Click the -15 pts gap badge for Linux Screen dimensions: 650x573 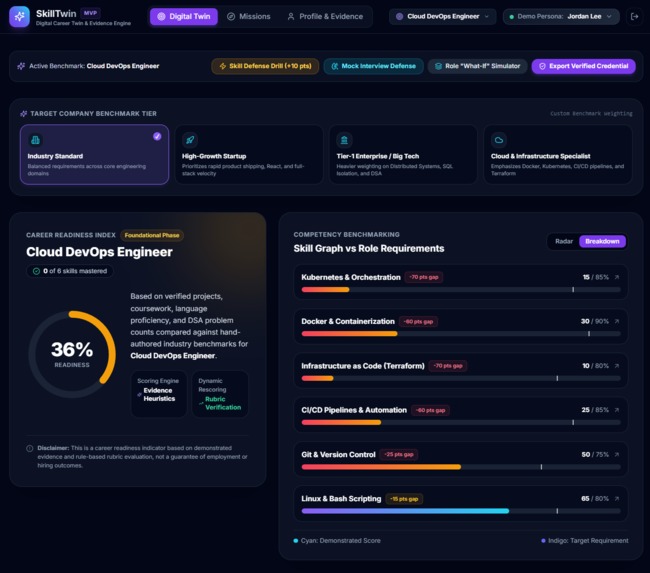point(404,499)
